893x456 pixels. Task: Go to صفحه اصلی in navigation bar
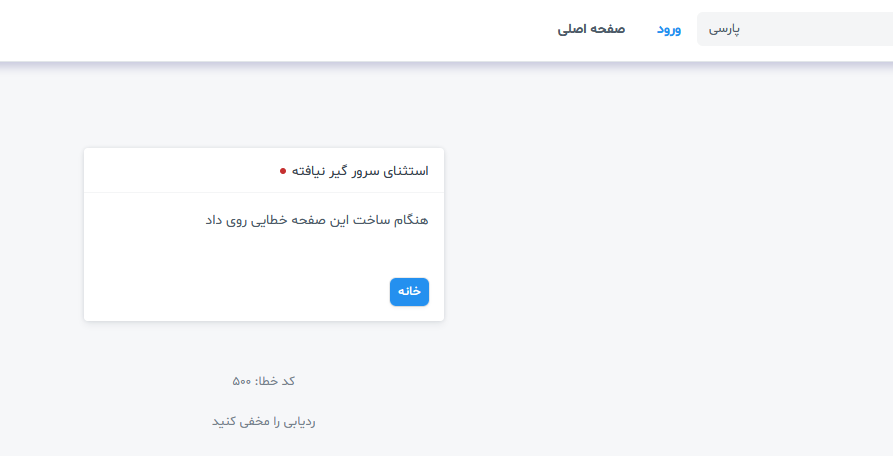(591, 29)
